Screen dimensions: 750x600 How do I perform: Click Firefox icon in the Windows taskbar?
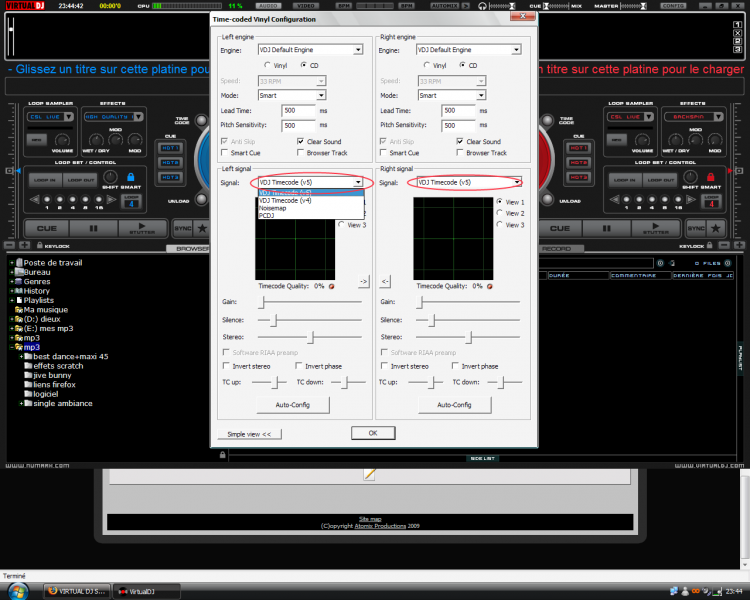click(53, 590)
